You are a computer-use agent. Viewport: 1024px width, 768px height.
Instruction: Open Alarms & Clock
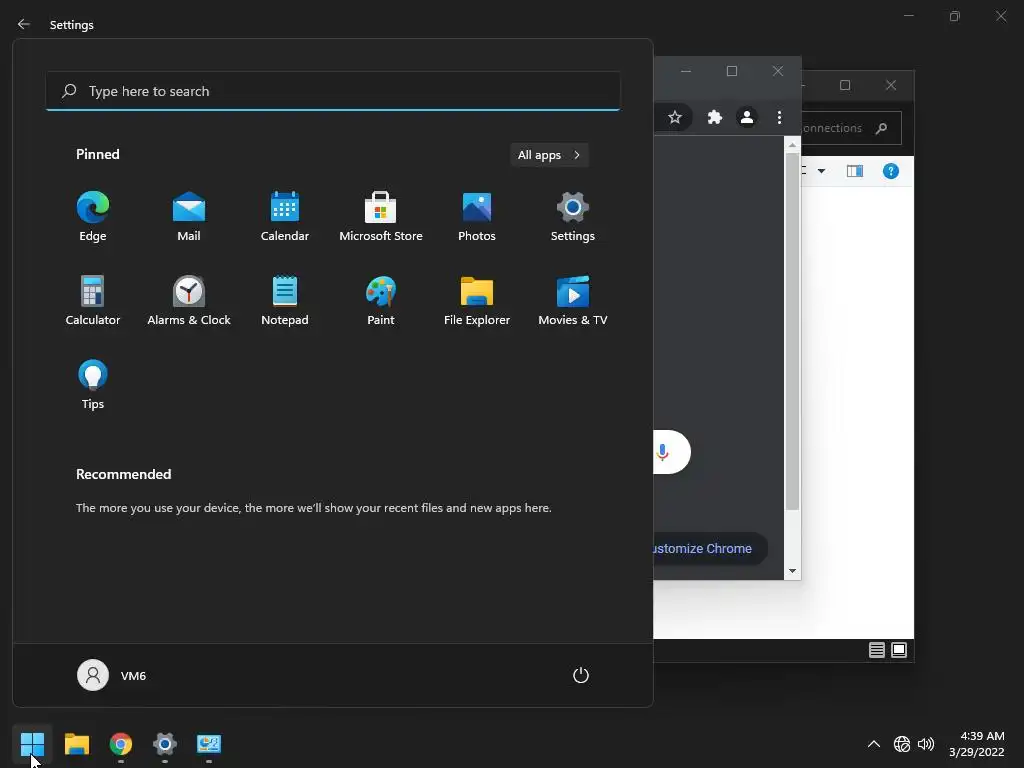pyautogui.click(x=189, y=301)
